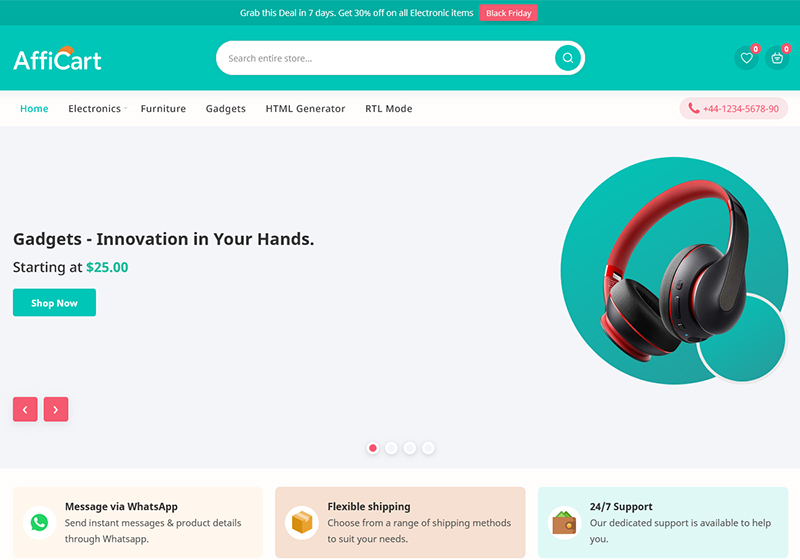800x560 pixels.
Task: Open the shopping cart basket icon
Action: (777, 58)
